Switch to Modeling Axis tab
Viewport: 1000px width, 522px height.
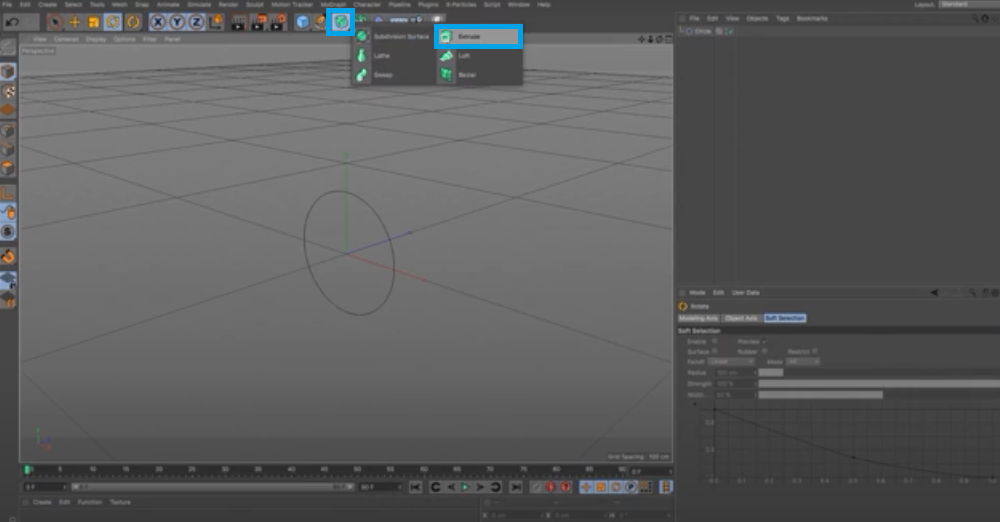click(x=698, y=318)
